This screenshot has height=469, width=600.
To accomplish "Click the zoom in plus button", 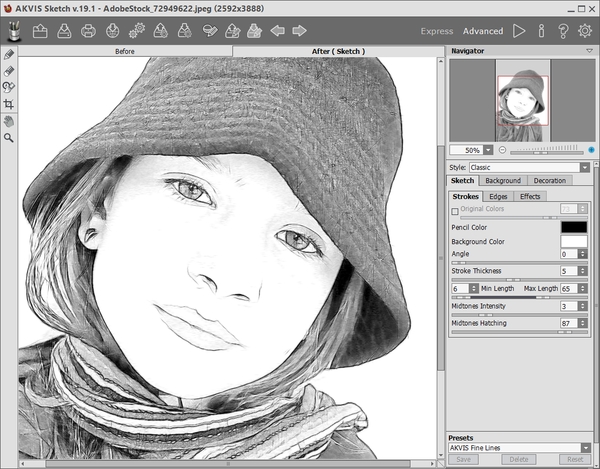I will 592,150.
